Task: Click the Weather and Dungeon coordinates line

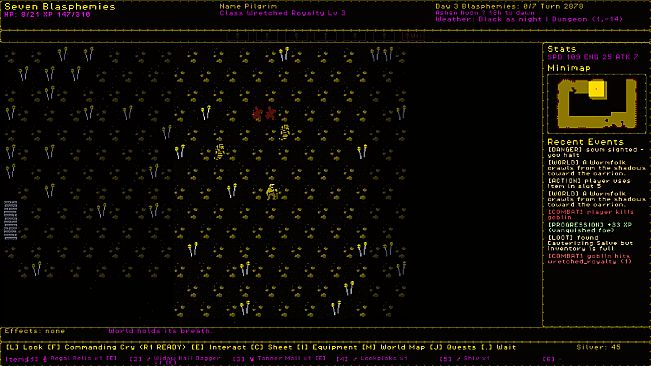Action: pyautogui.click(x=529, y=19)
